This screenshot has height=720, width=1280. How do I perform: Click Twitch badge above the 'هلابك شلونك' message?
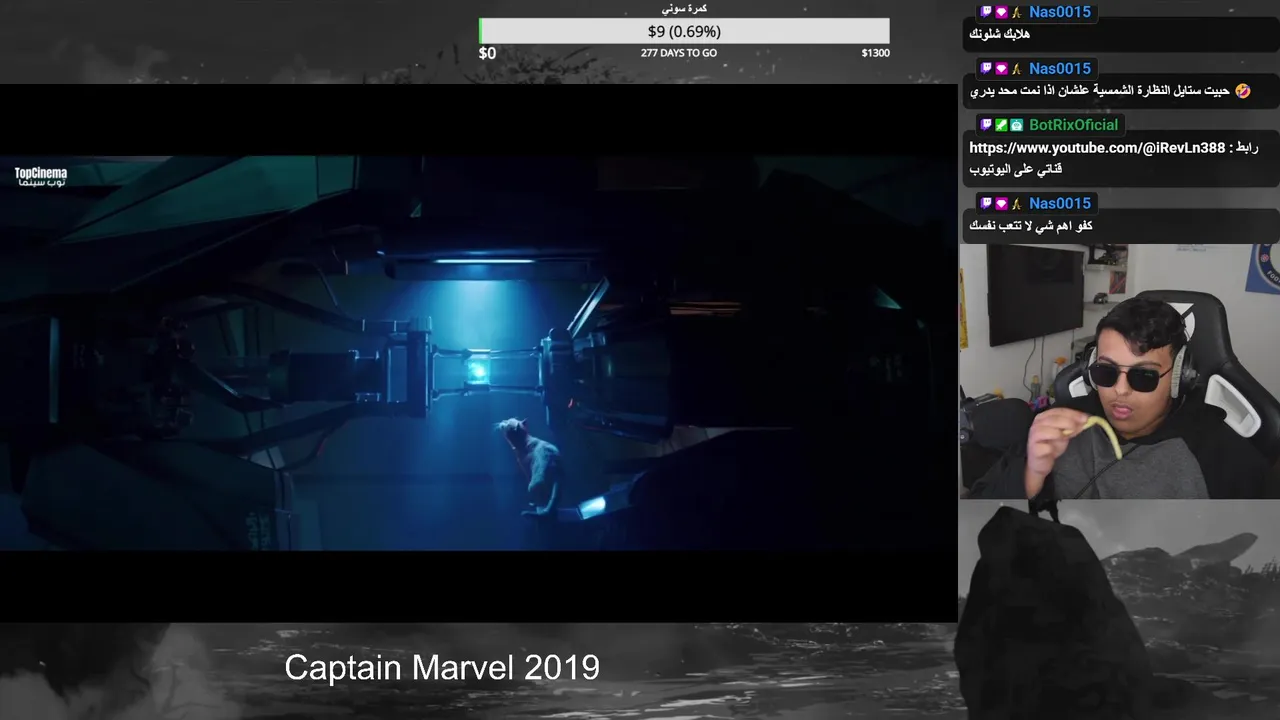point(986,12)
